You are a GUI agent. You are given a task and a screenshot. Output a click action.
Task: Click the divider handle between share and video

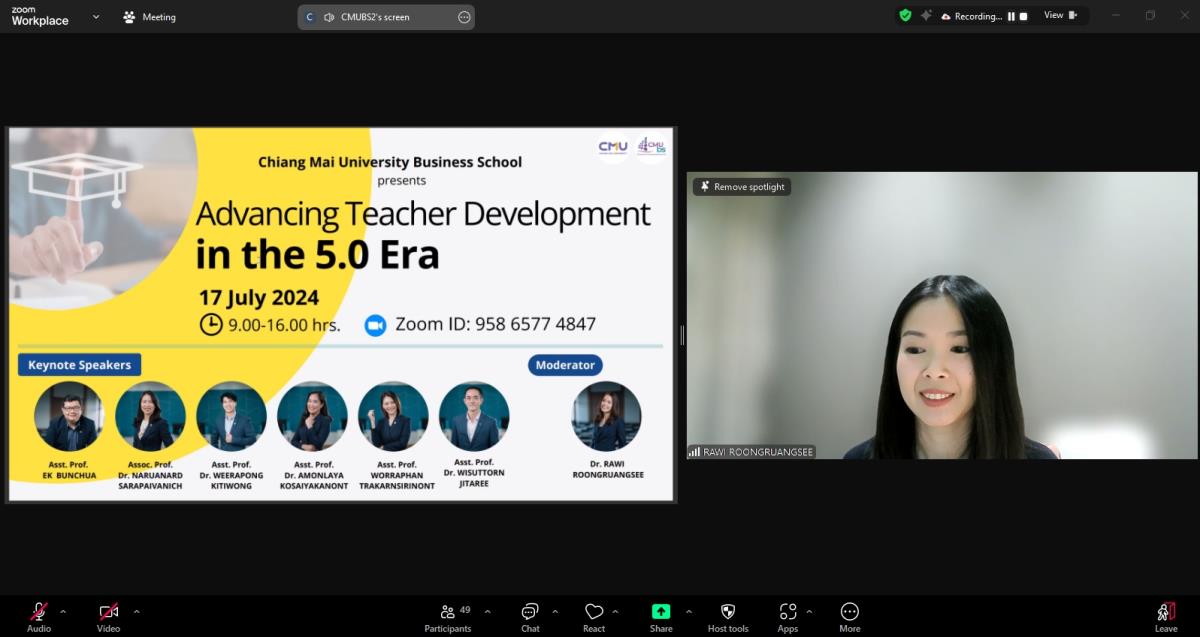click(682, 334)
